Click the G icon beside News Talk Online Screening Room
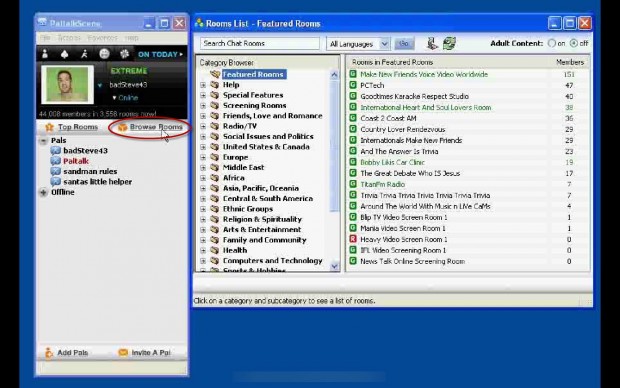The image size is (620, 388). [x=353, y=261]
